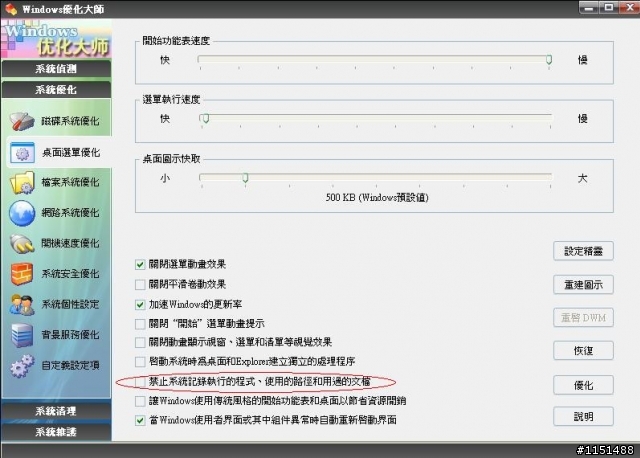640x458 pixels.
Task: Enable the 關閉平滑卷動效果 checkbox
Action: tap(140, 284)
